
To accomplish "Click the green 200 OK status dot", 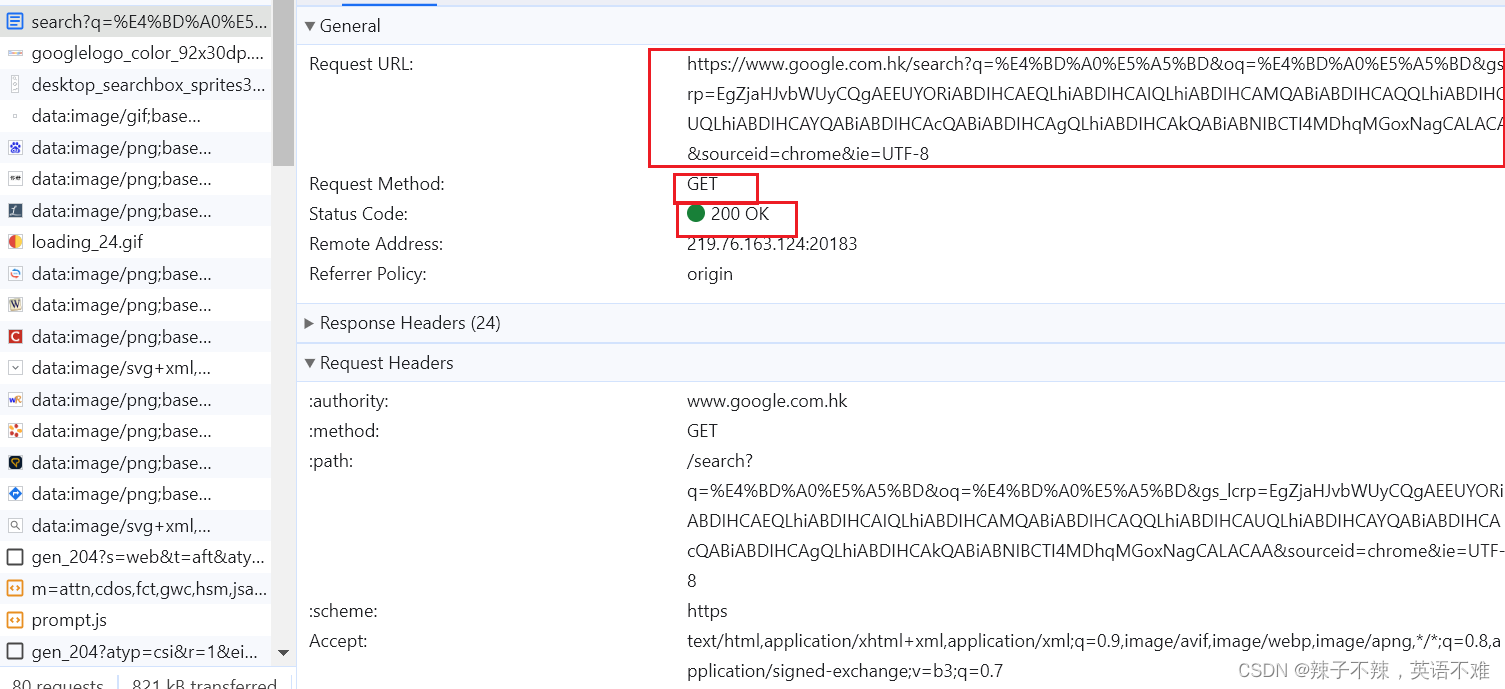I will coord(696,213).
